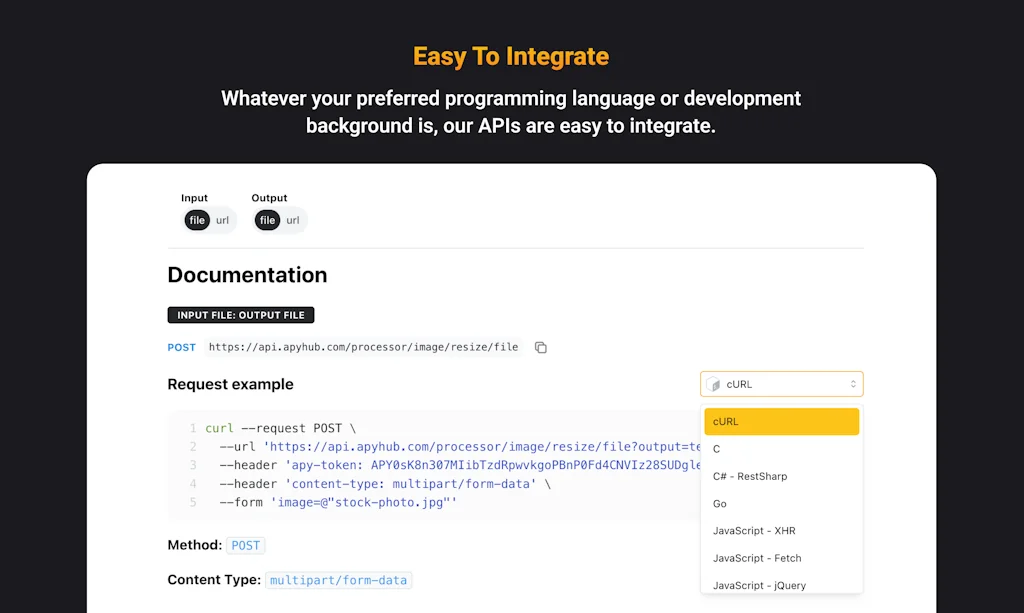Click the POST badge beside the endpoint URL
The image size is (1024, 613).
(181, 347)
